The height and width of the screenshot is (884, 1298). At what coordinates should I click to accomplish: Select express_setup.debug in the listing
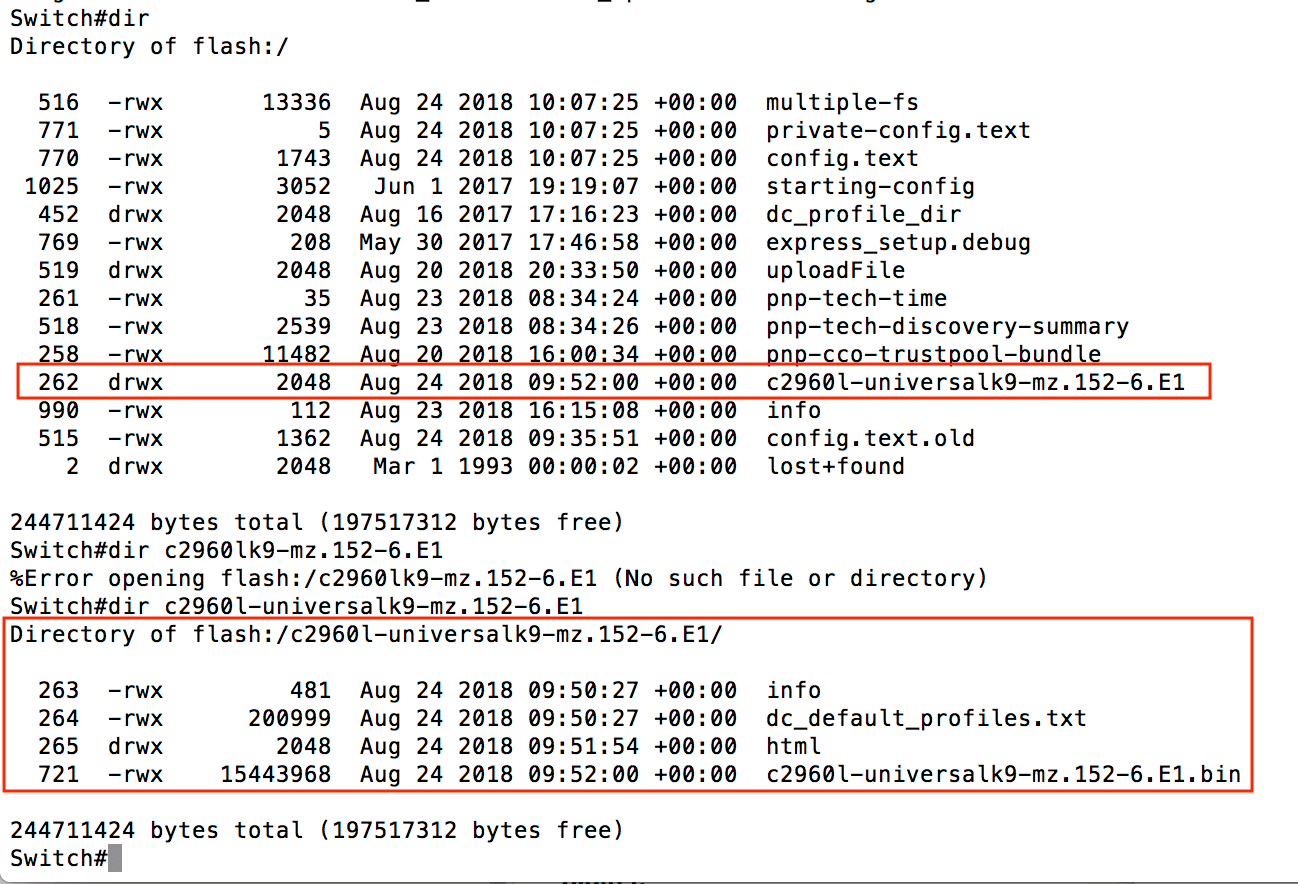coord(898,242)
